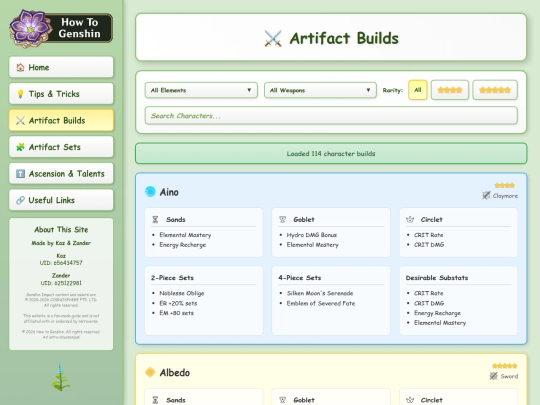This screenshot has height=405, width=540.
Task: Click the up-arrow icon beside Ascension & Talents
Action: (x=20, y=174)
